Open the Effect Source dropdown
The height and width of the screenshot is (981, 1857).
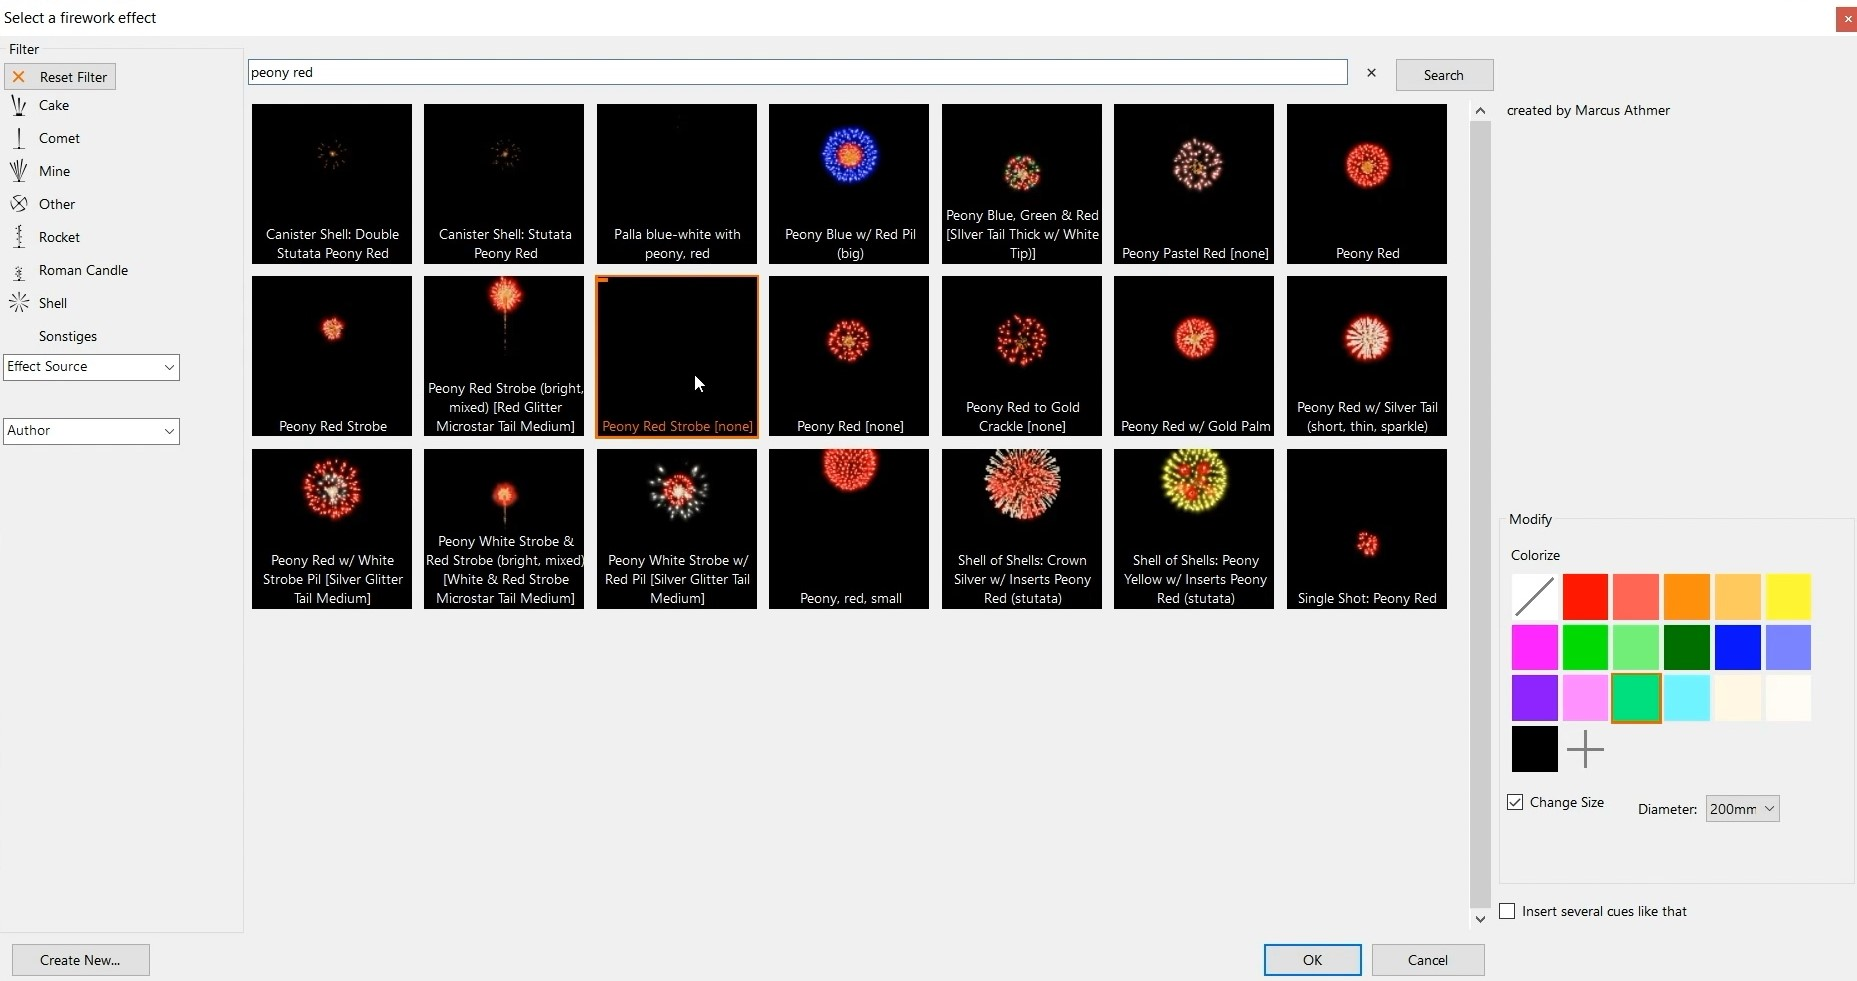tap(91, 367)
